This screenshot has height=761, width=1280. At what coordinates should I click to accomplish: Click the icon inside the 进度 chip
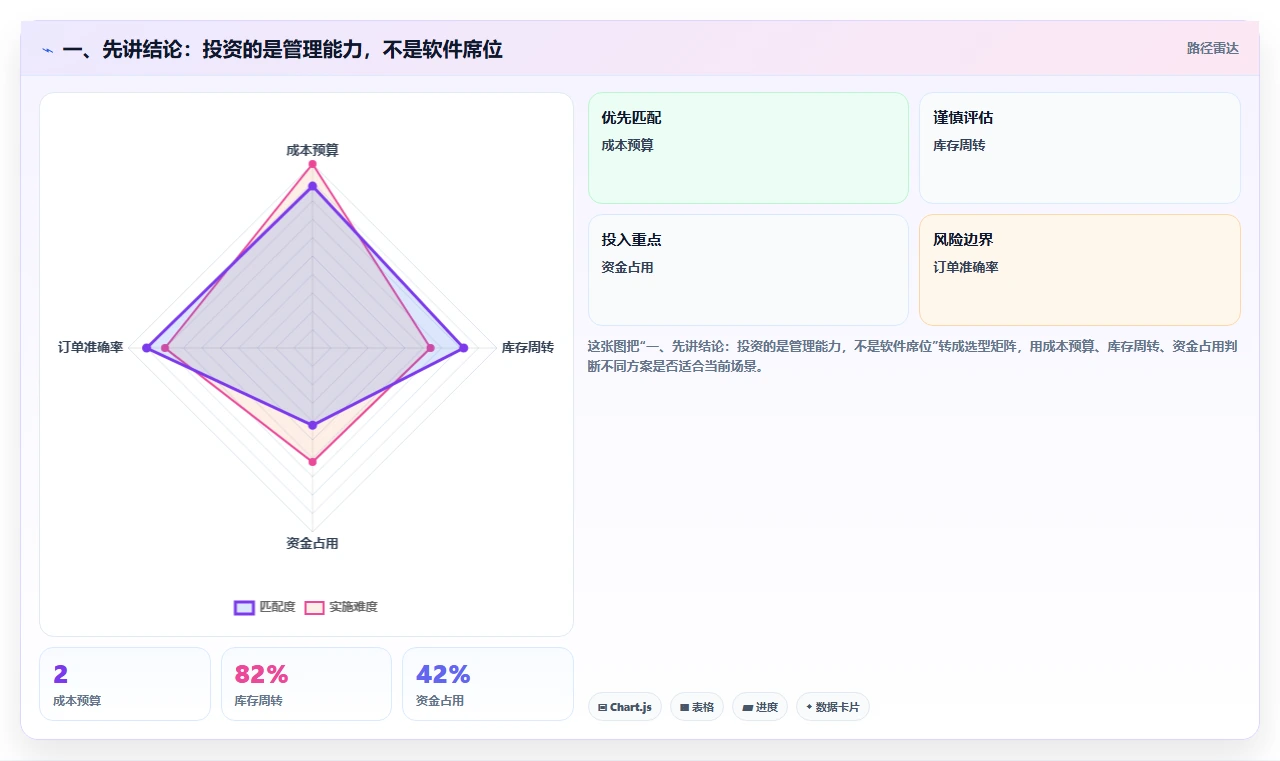(747, 707)
